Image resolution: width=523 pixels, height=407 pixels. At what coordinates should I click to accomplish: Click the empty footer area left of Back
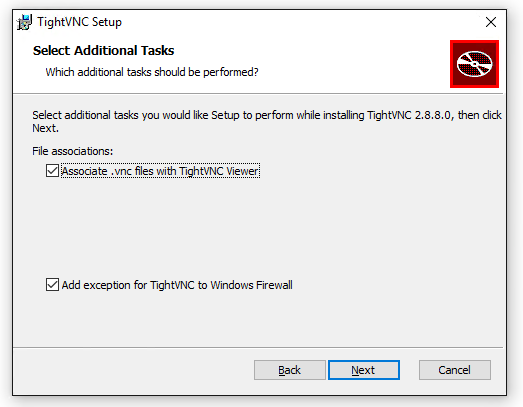tap(133, 370)
